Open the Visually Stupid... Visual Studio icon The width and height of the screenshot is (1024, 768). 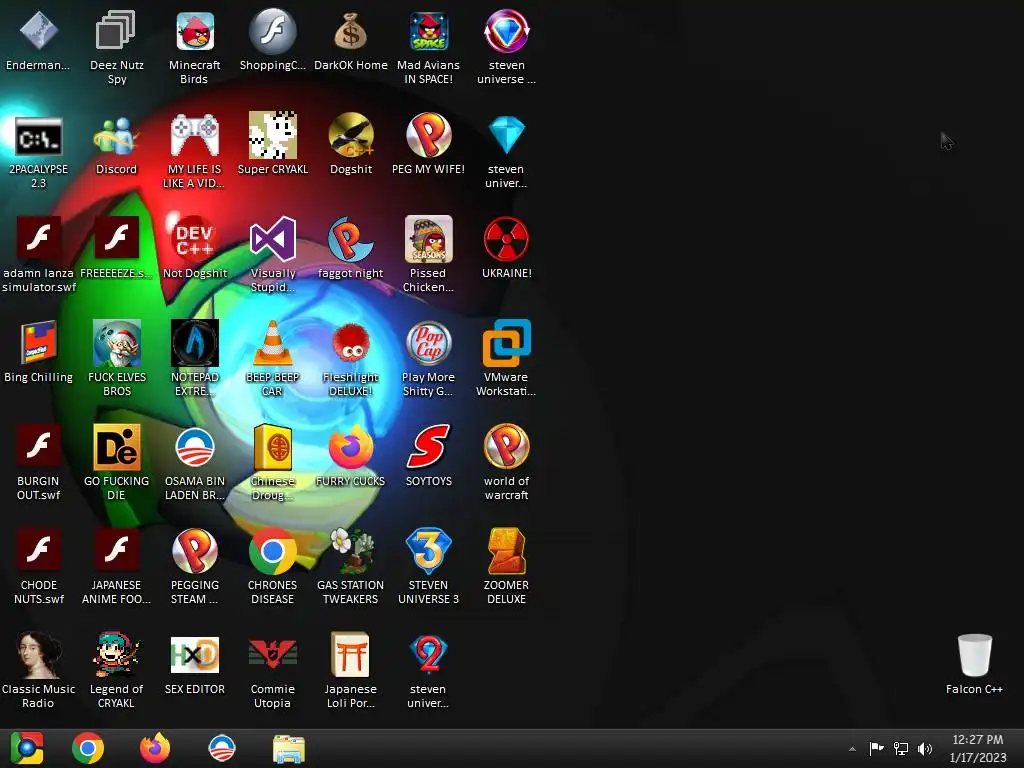tap(272, 239)
